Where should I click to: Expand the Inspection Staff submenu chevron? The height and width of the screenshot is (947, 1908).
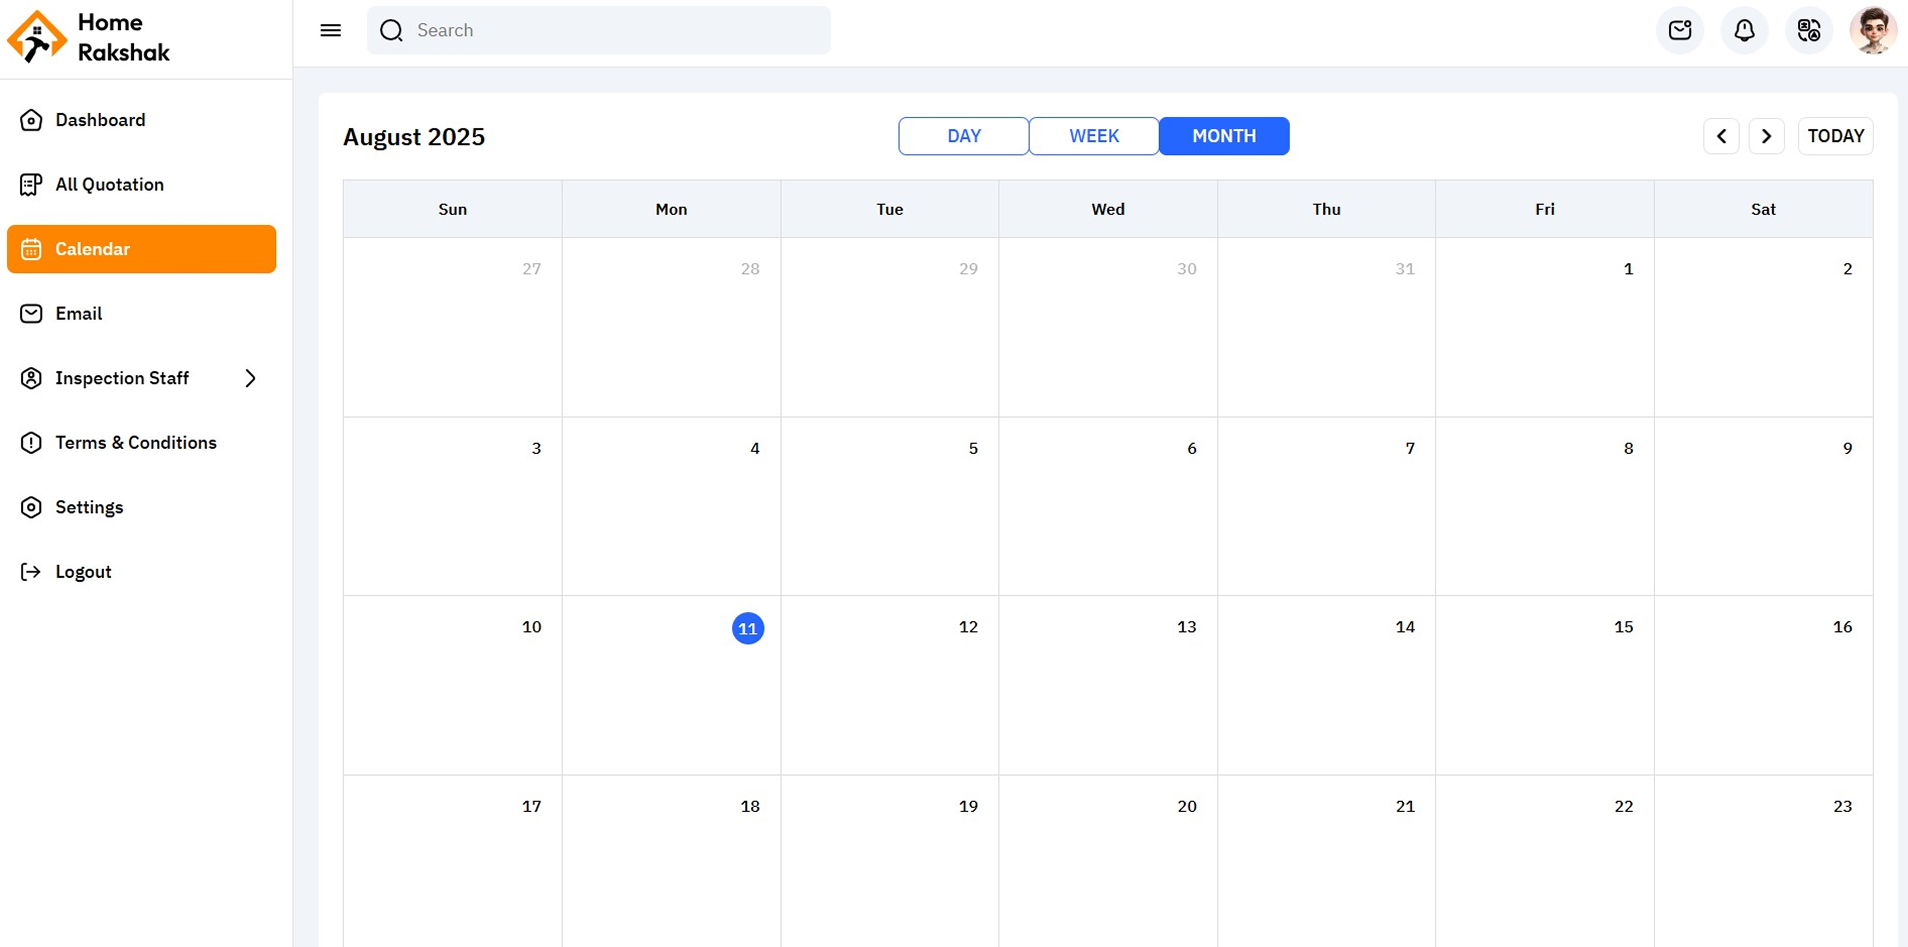pos(250,378)
